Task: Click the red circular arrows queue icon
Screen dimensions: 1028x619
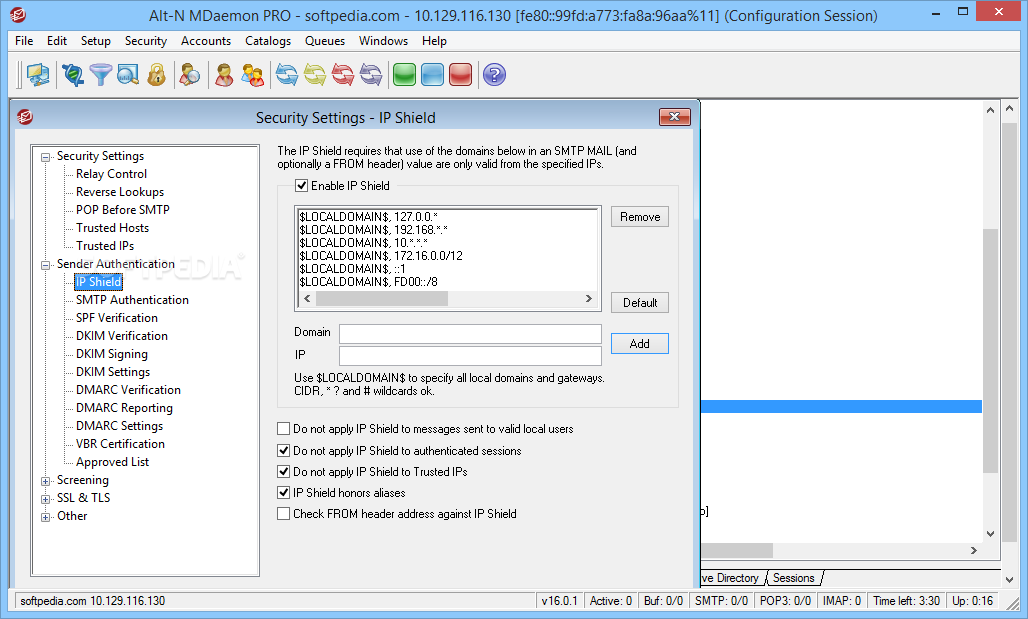Action: [x=343, y=75]
